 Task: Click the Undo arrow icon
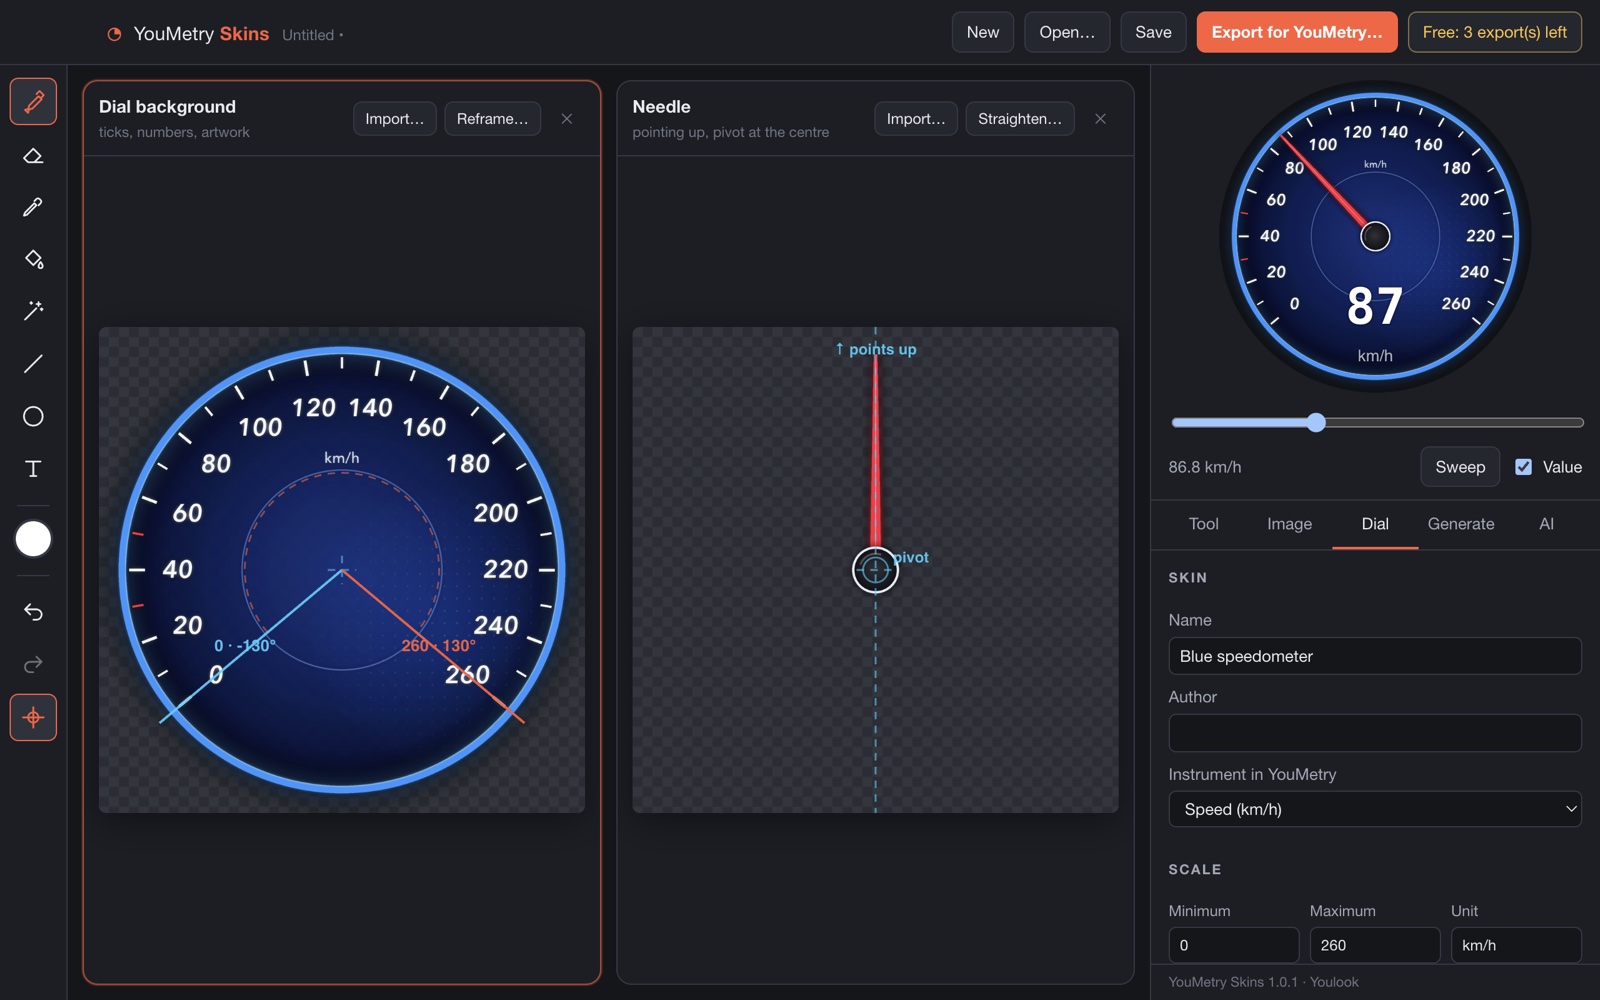click(33, 612)
